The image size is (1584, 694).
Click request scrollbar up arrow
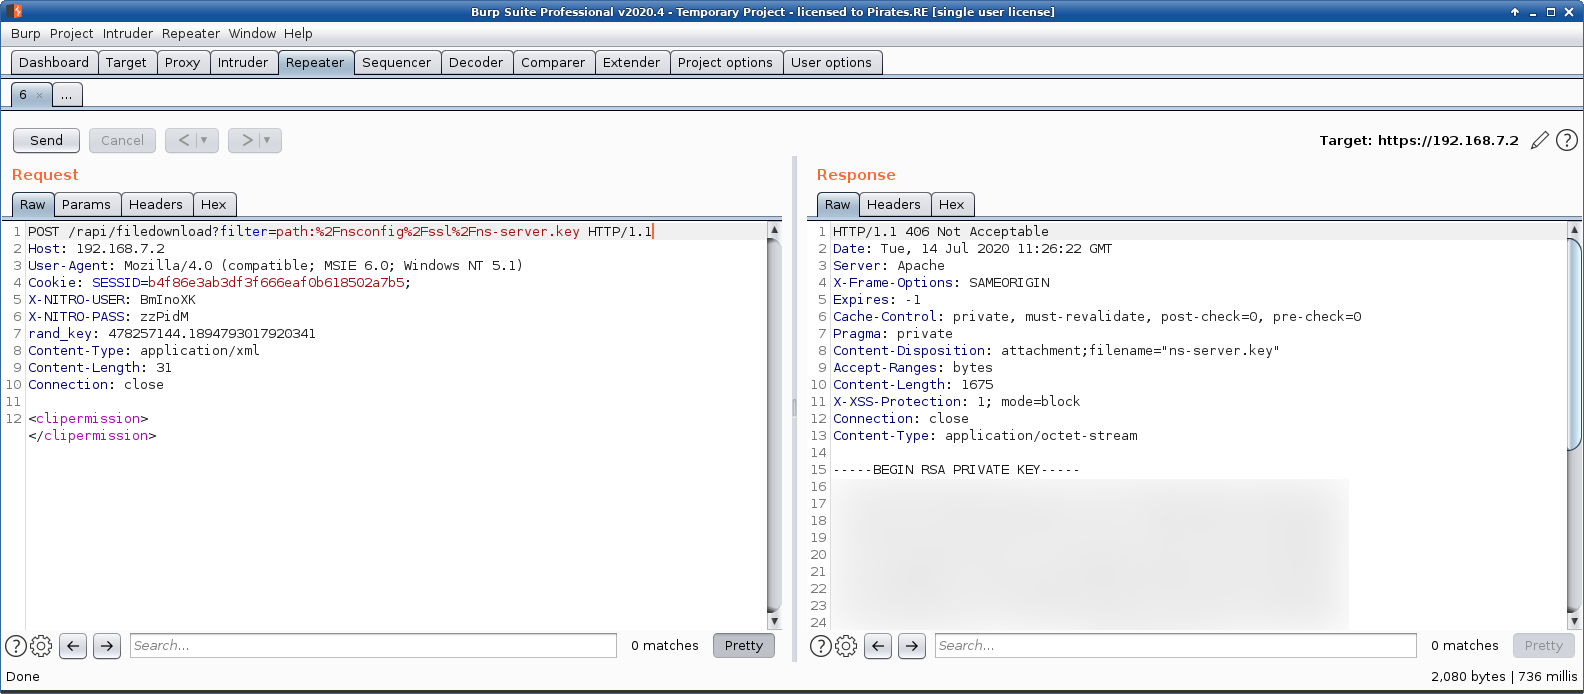(774, 230)
